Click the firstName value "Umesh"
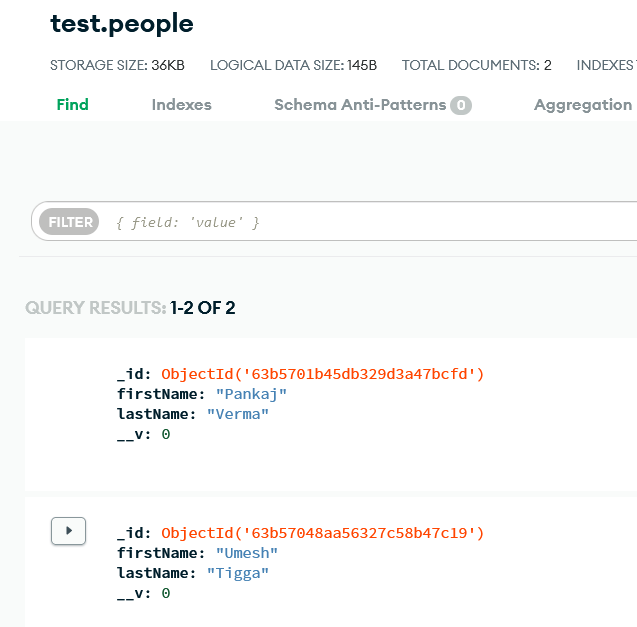Image resolution: width=637 pixels, height=627 pixels. 247,553
